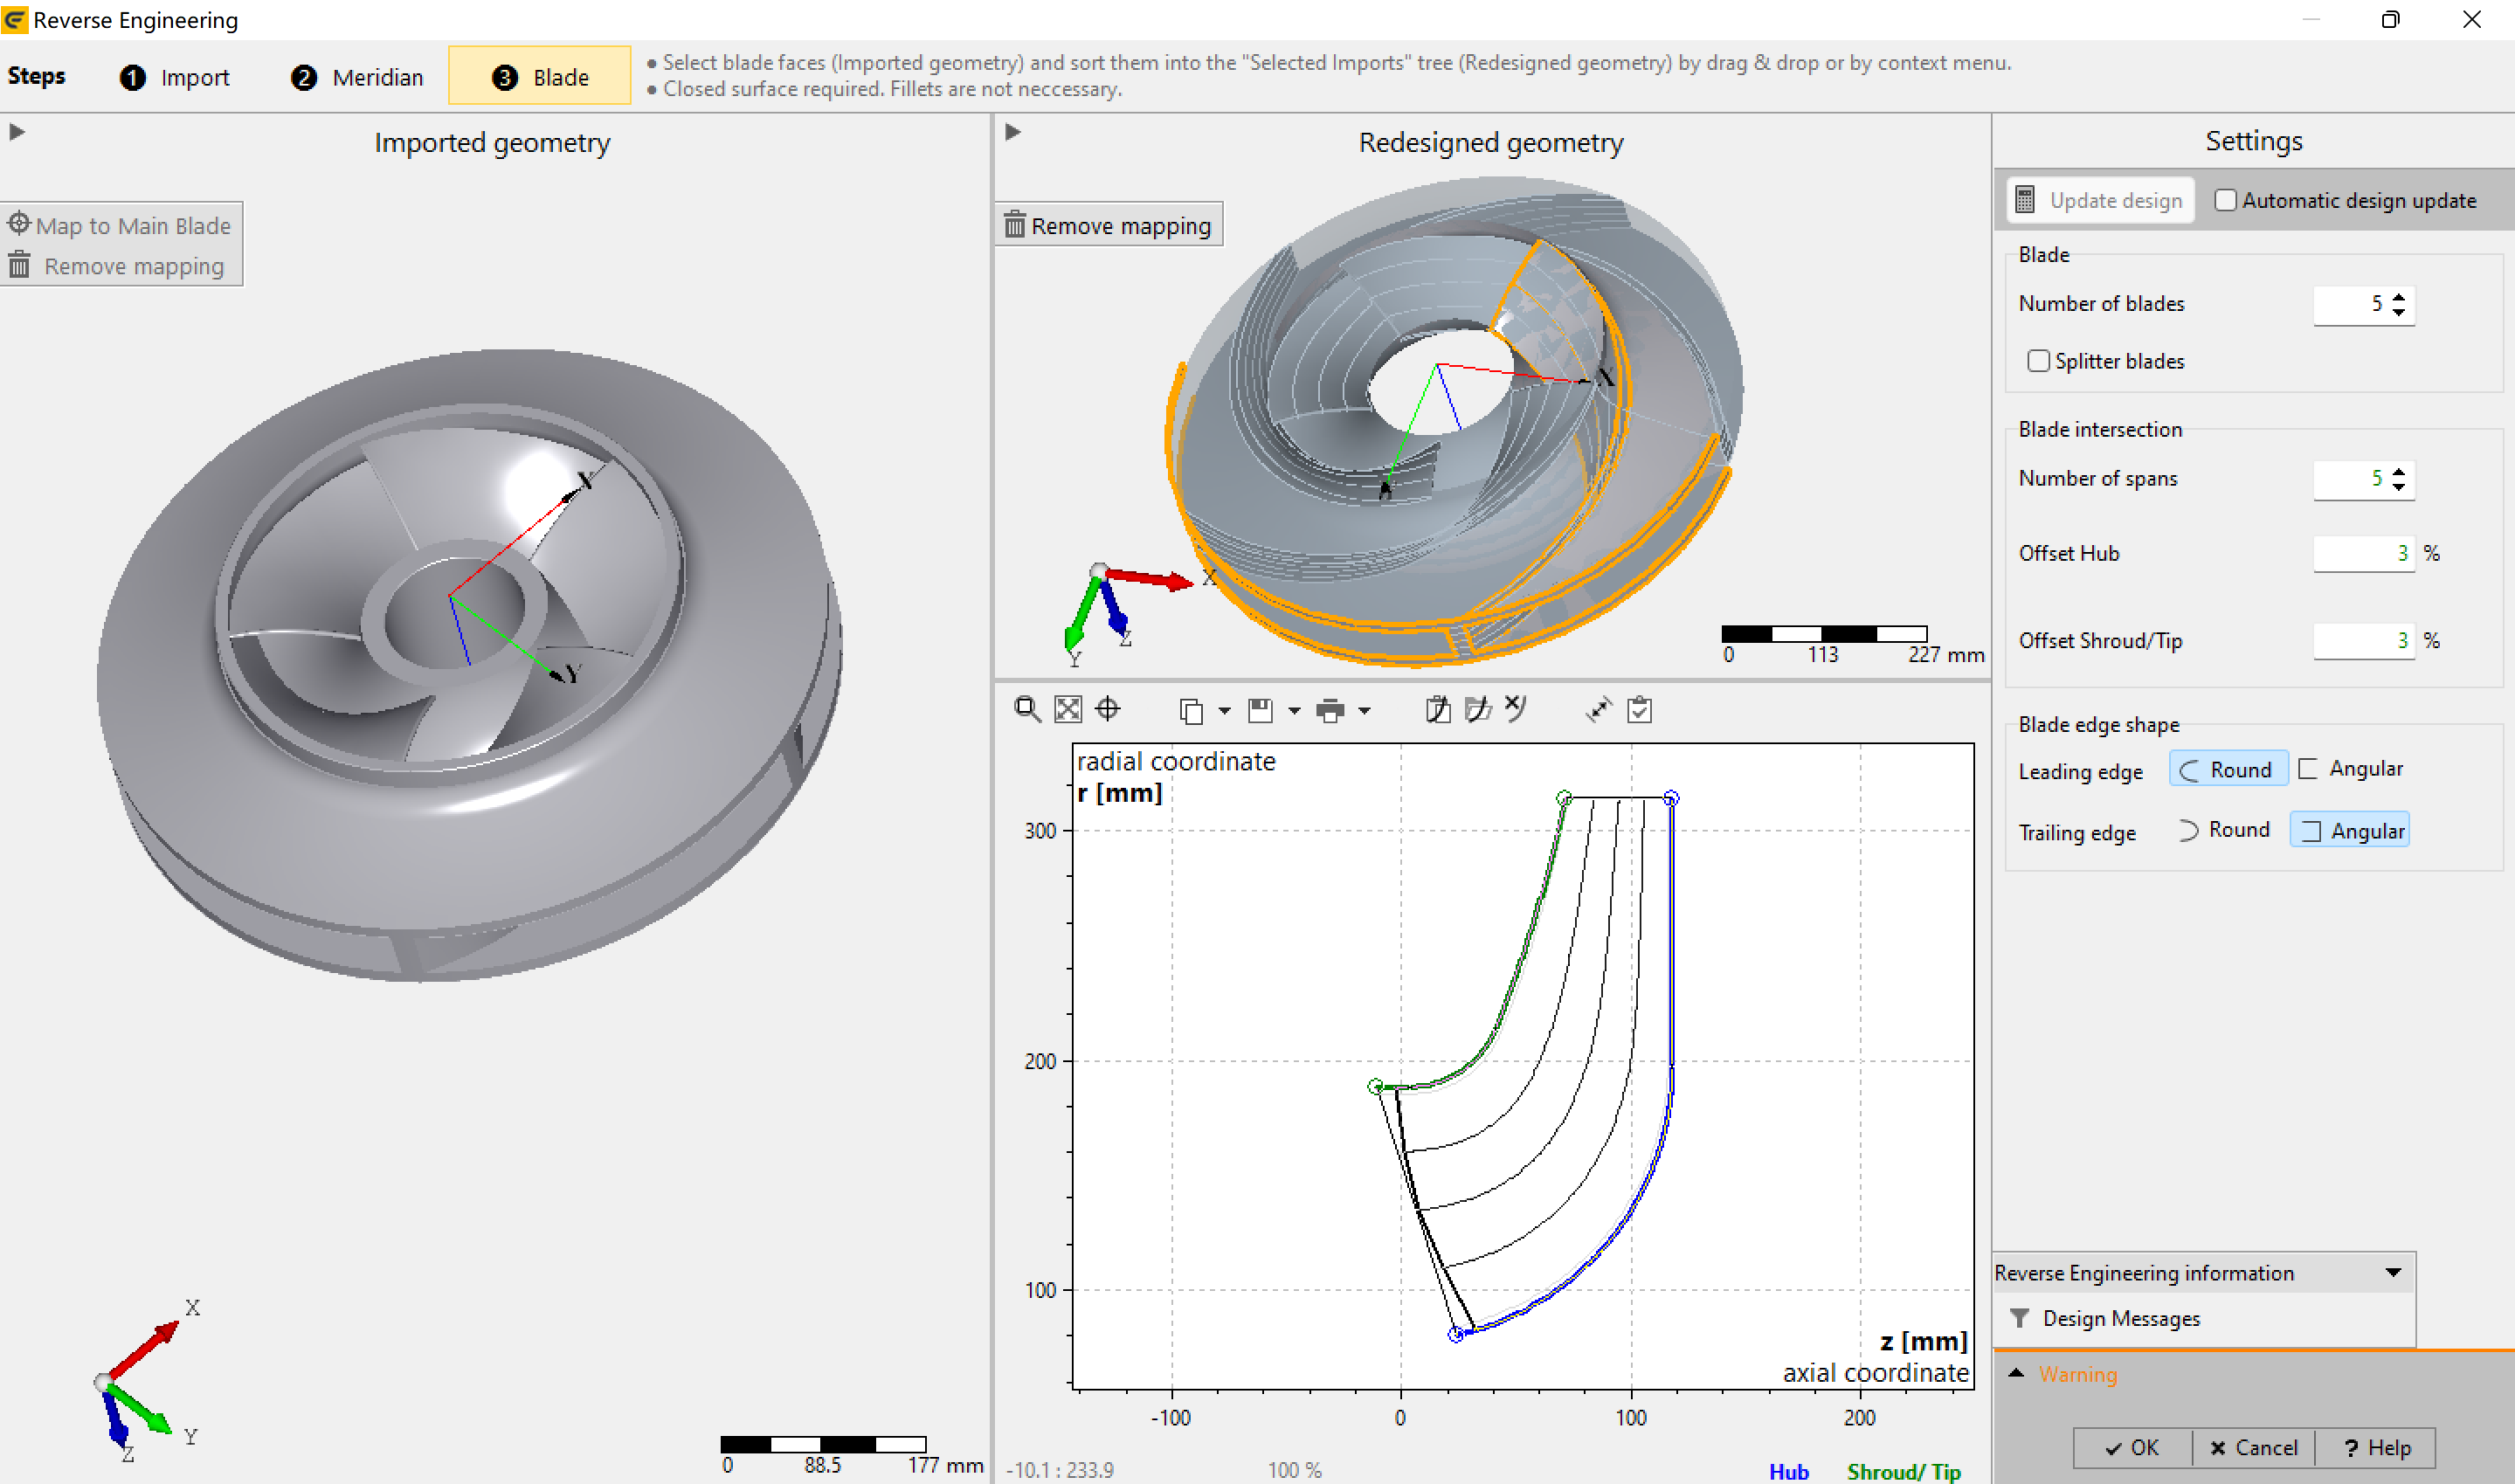Click the green Shroud/Tip start point on diagram
2515x1484 pixels.
[1376, 1086]
